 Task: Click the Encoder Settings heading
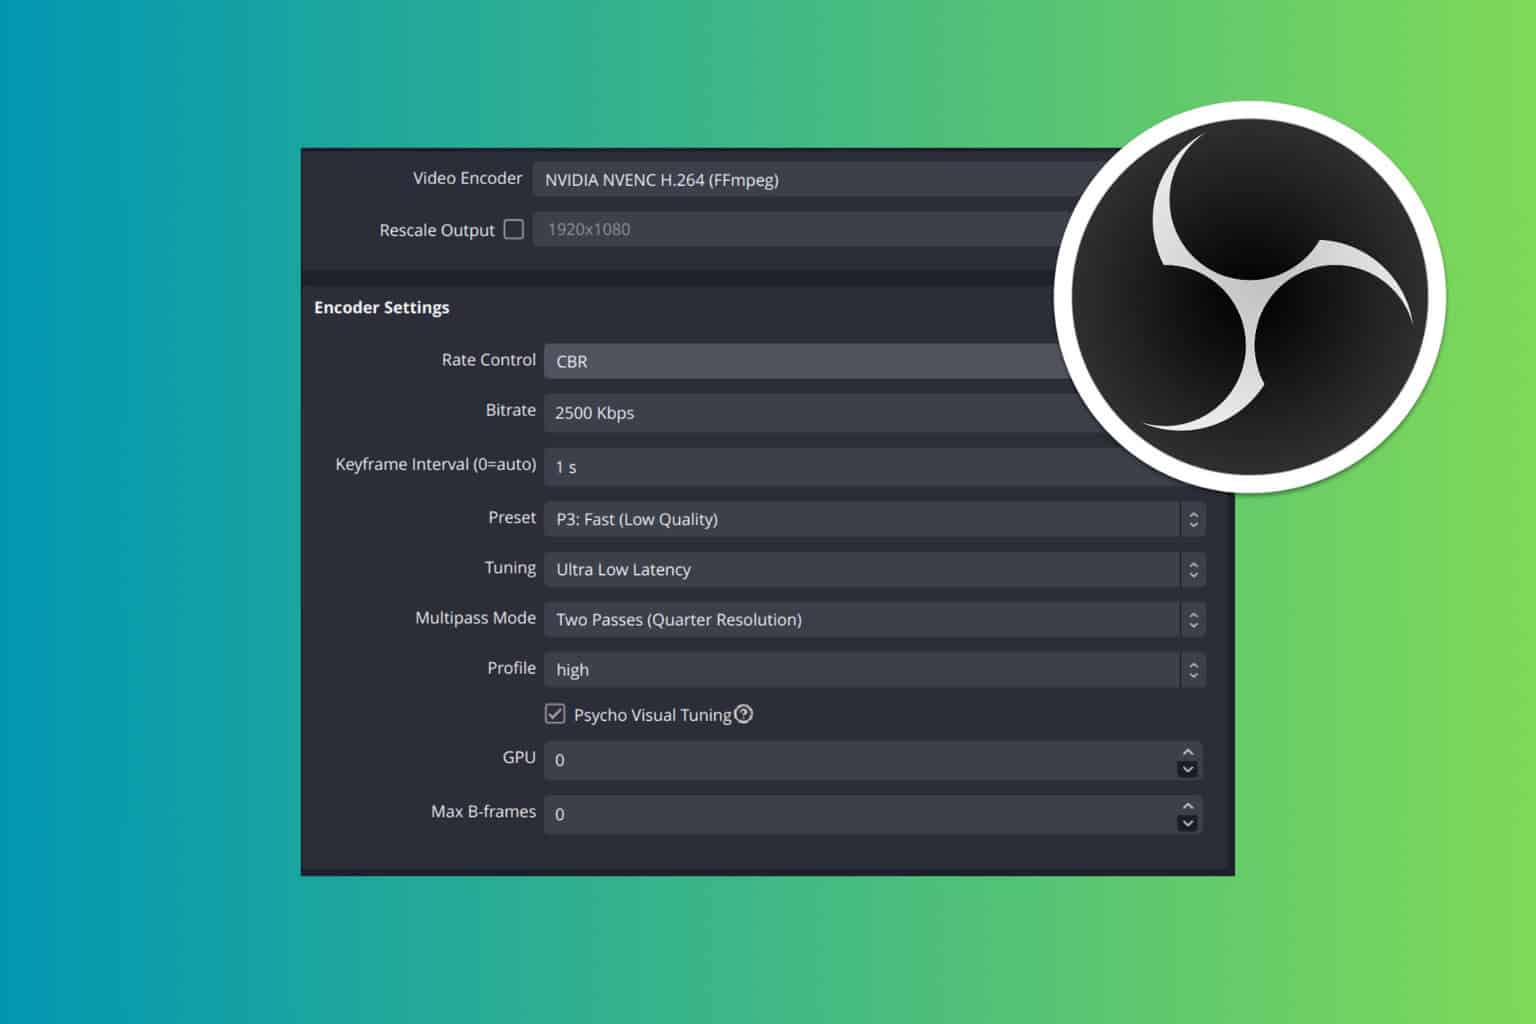point(381,307)
